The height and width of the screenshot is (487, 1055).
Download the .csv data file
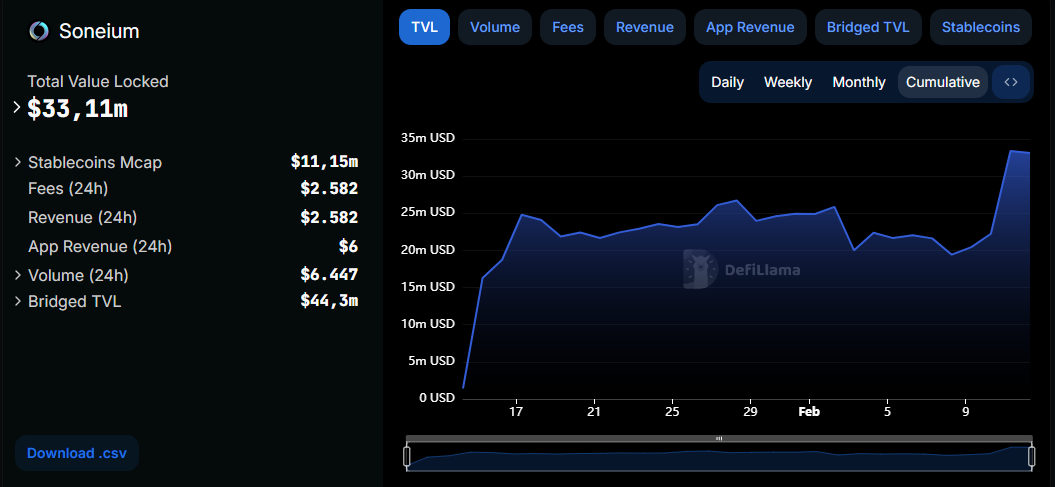click(x=77, y=453)
